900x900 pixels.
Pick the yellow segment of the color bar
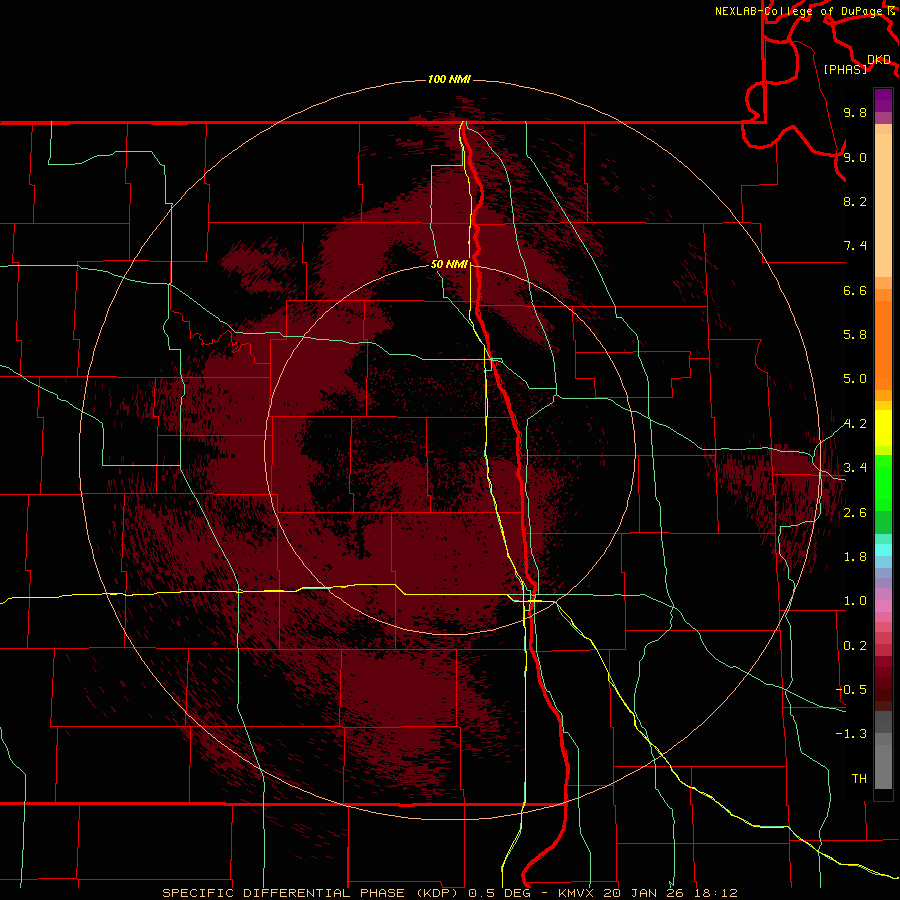click(x=883, y=428)
